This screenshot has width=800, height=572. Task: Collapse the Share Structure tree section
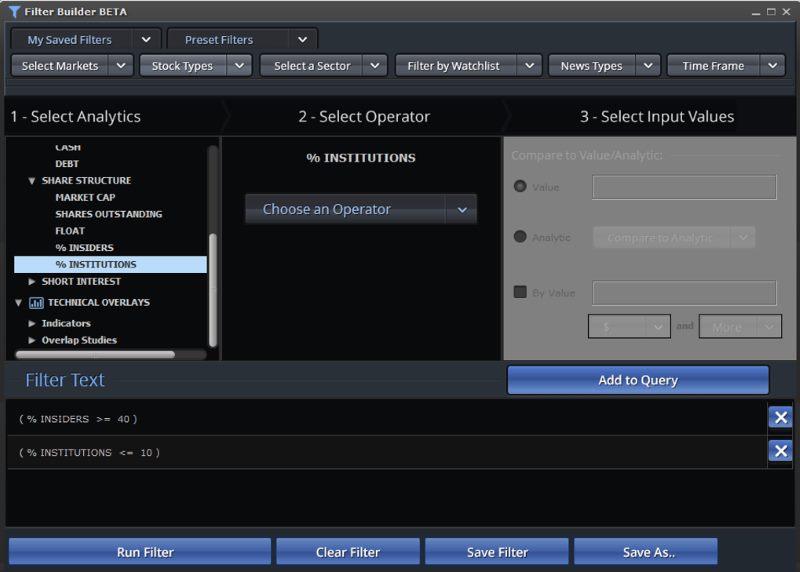[32, 181]
